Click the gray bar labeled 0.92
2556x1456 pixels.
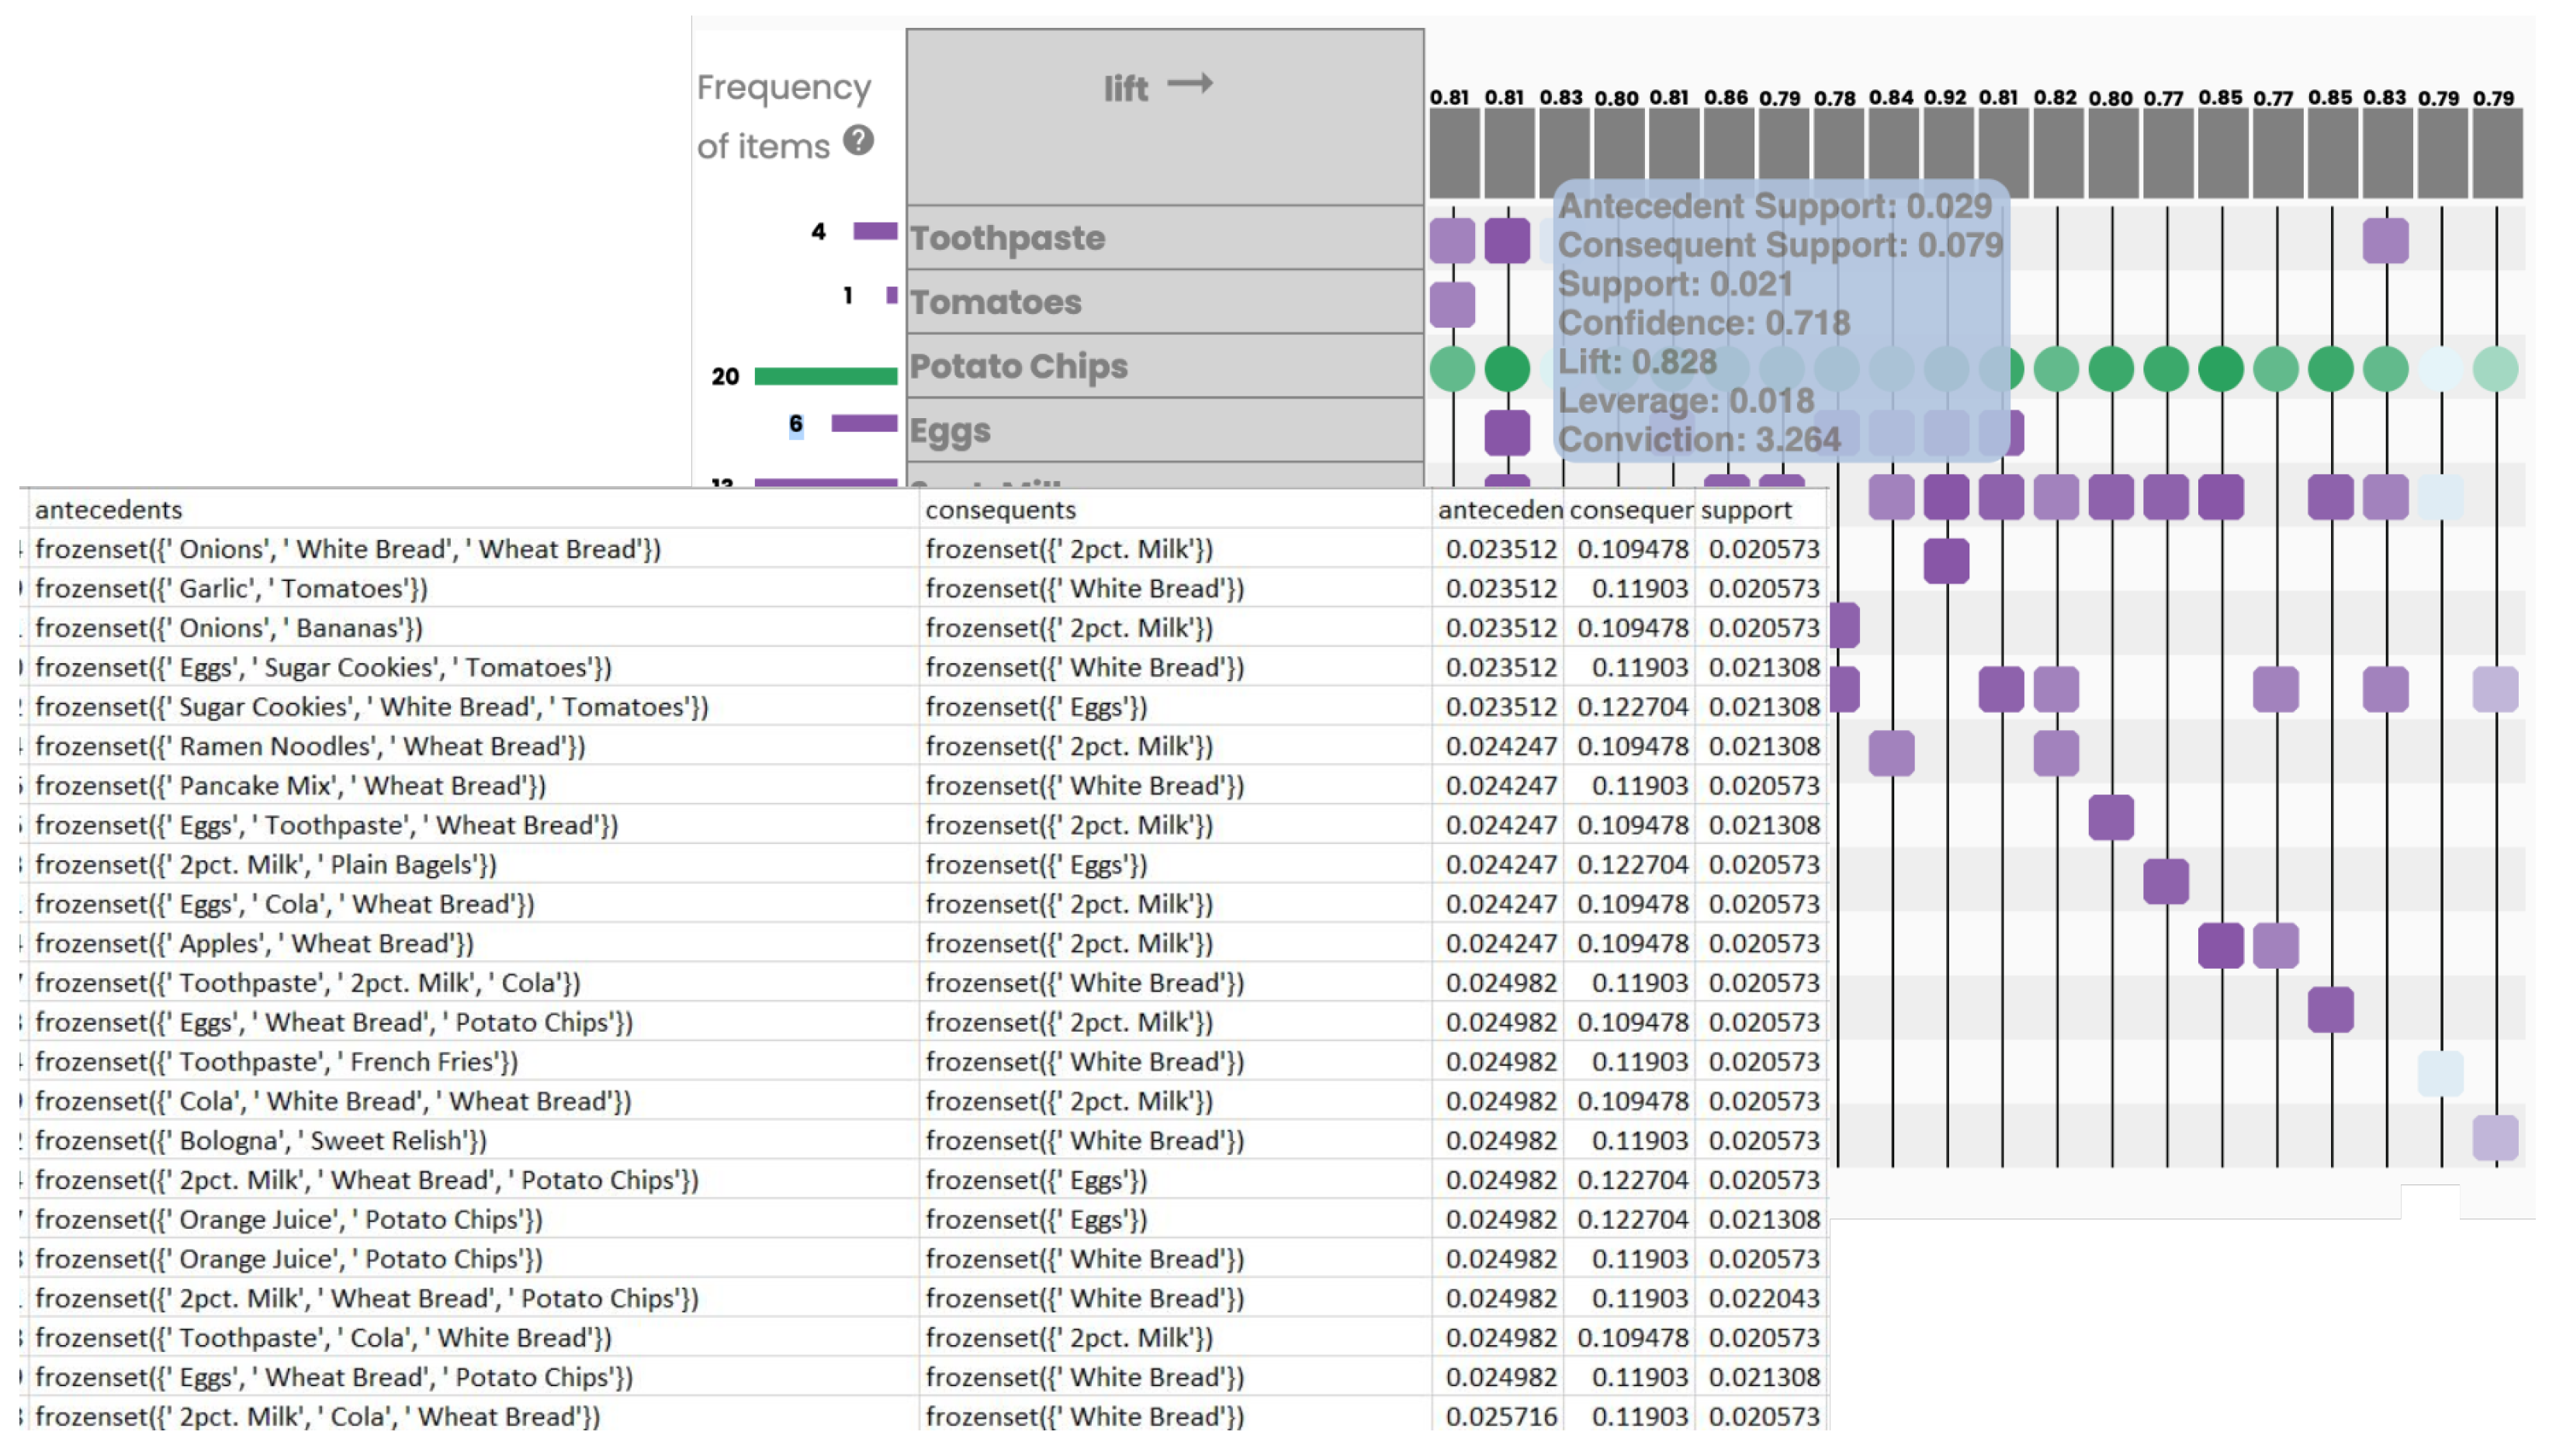(x=1947, y=153)
